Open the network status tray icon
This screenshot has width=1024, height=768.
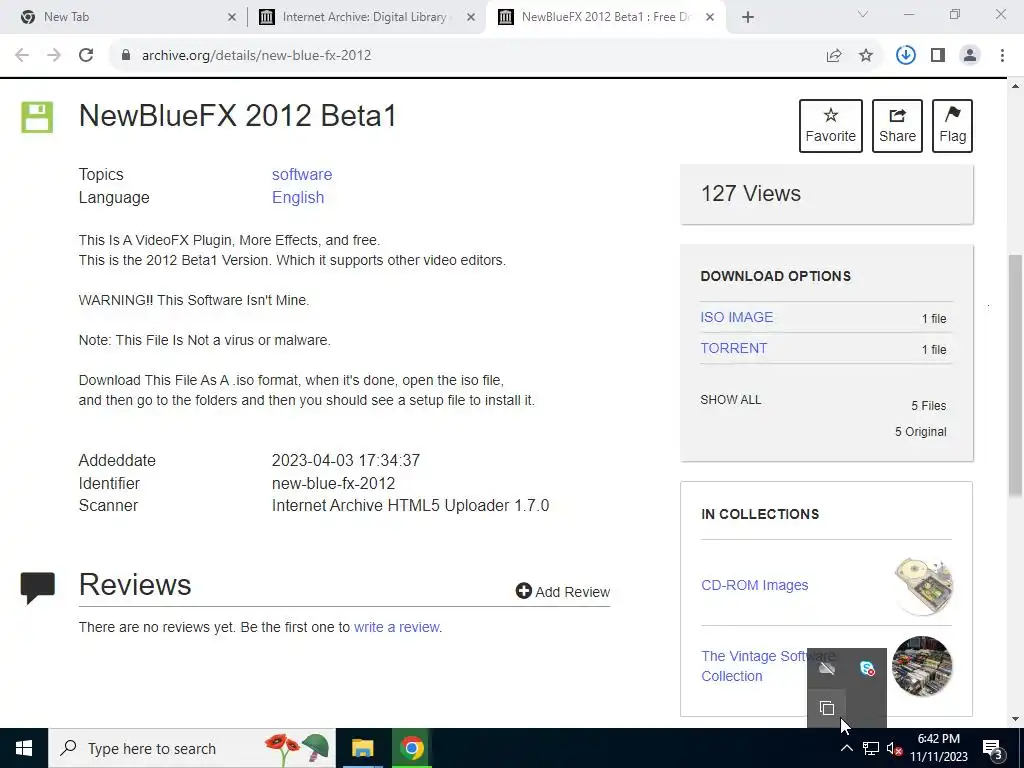pyautogui.click(x=871, y=748)
